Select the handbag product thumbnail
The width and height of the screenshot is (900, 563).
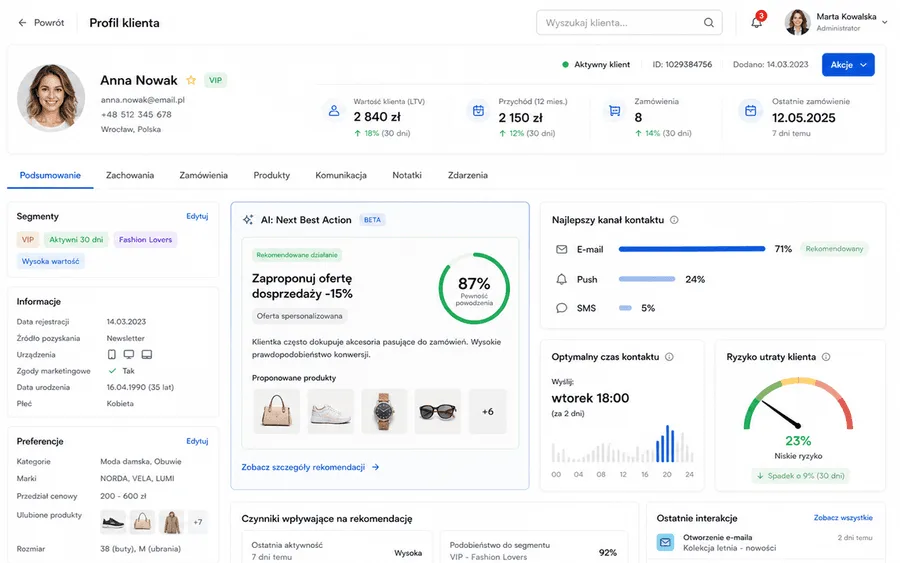[277, 411]
